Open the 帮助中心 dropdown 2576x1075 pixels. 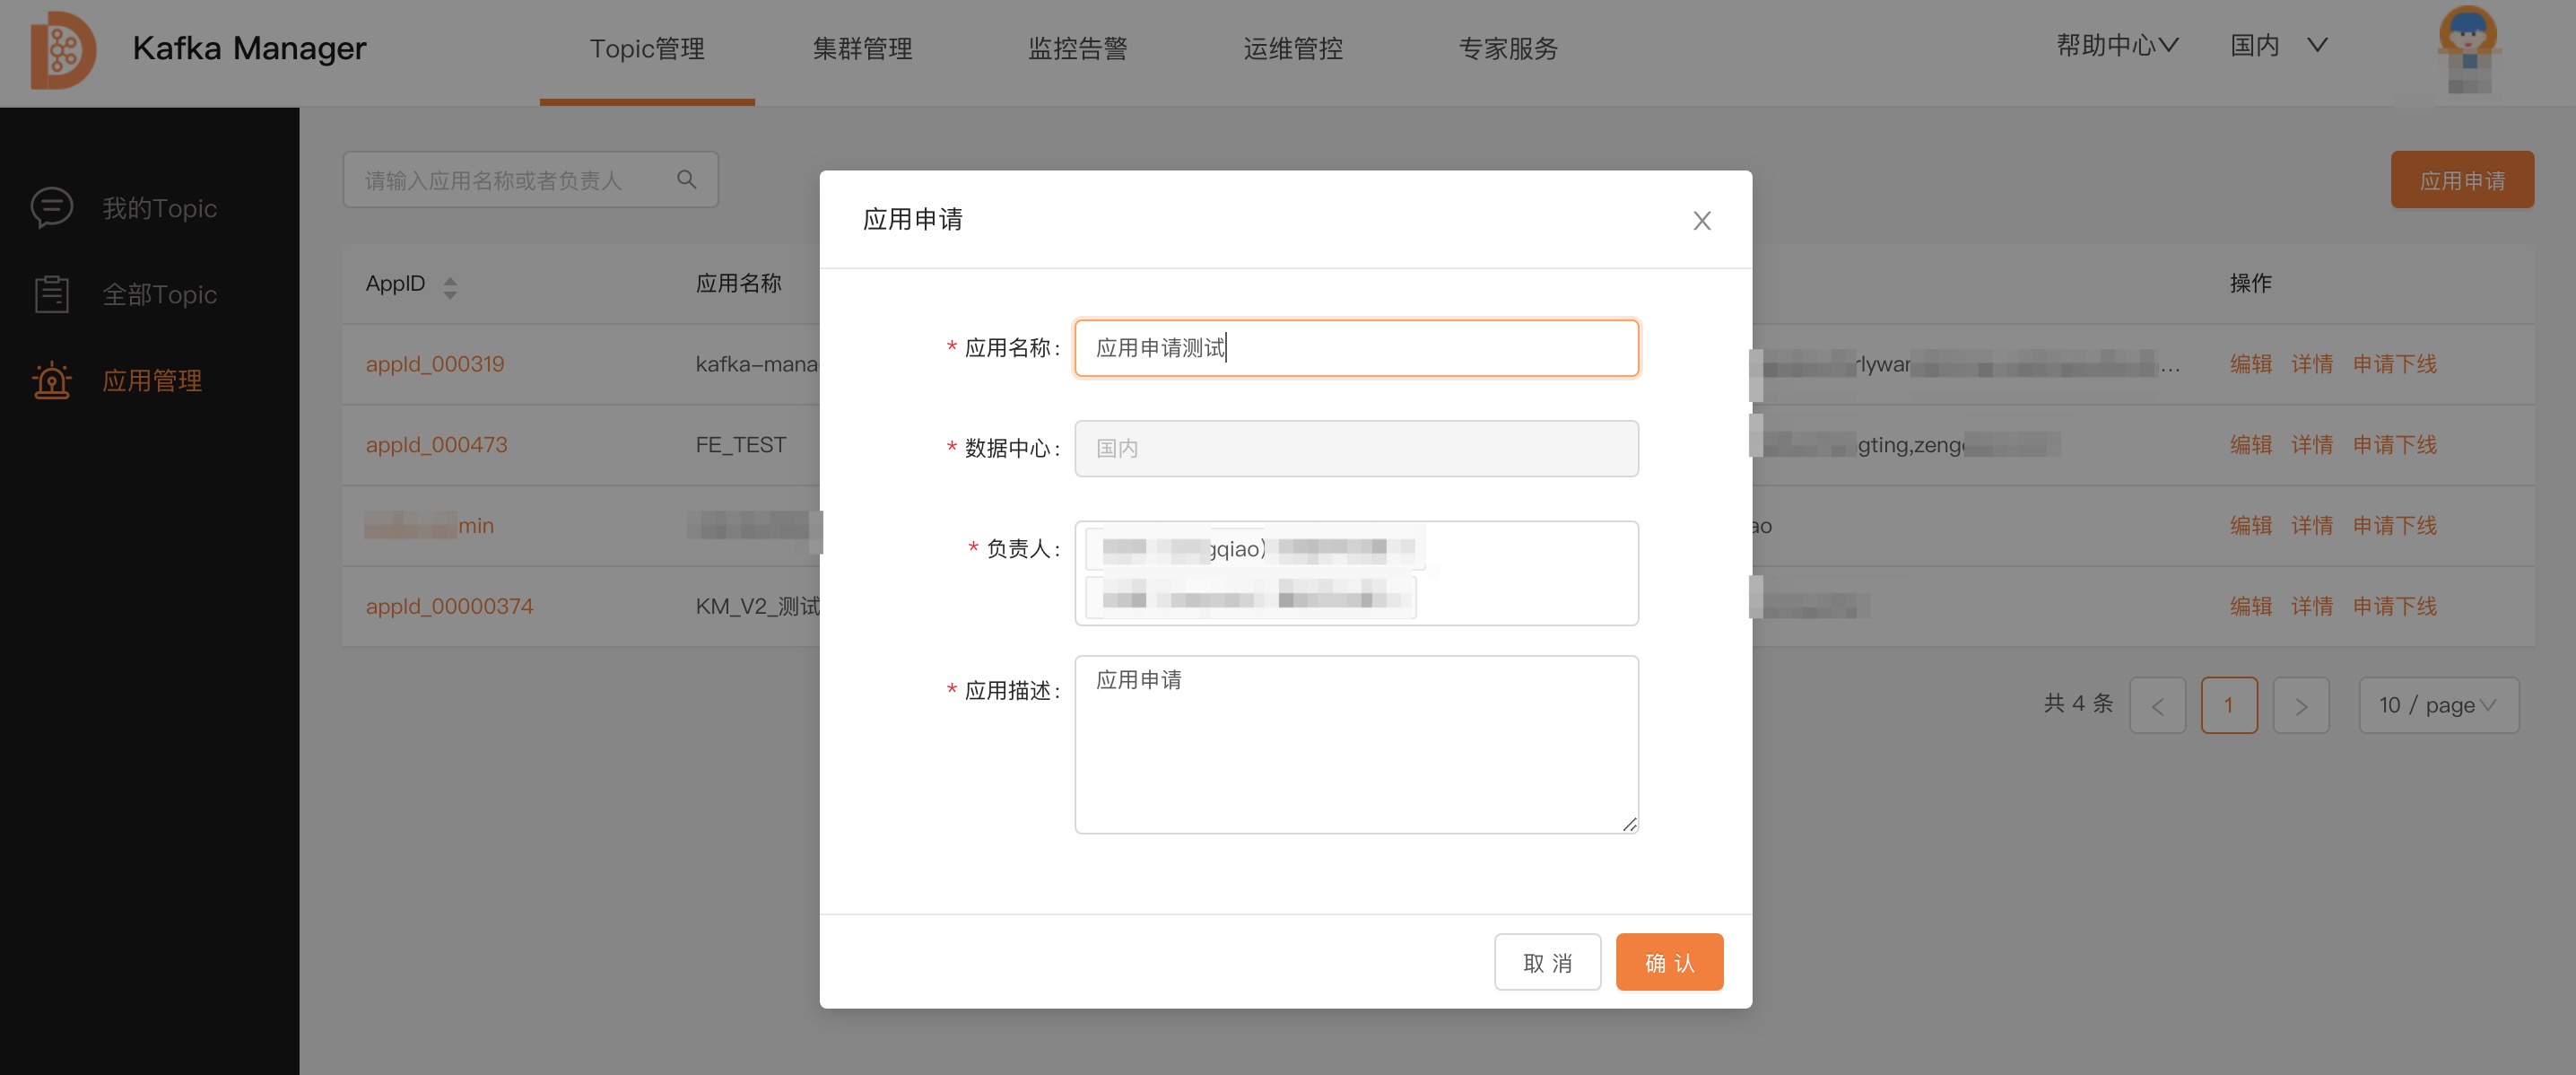click(2115, 45)
